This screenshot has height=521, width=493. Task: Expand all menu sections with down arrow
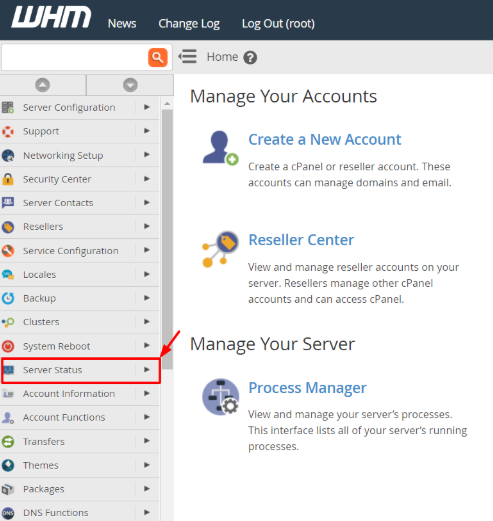tap(130, 85)
